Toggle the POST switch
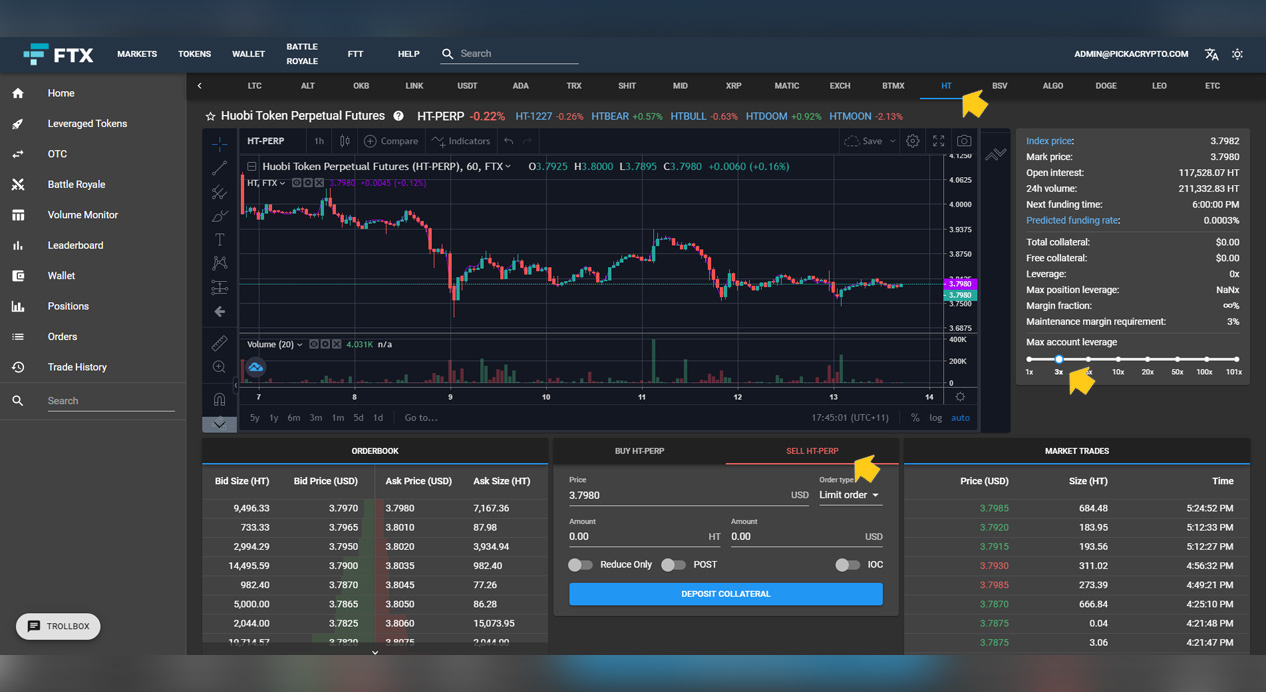 (673, 565)
